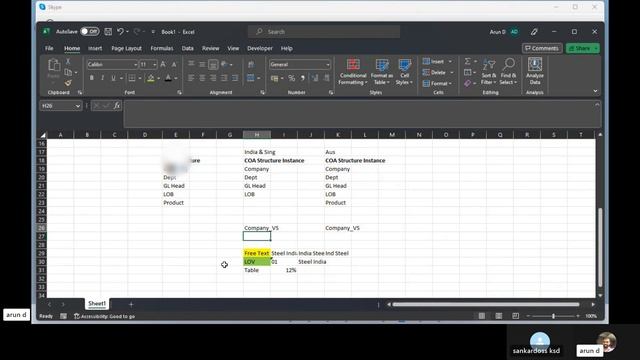
Task: Open Find & Select
Action: click(x=509, y=72)
